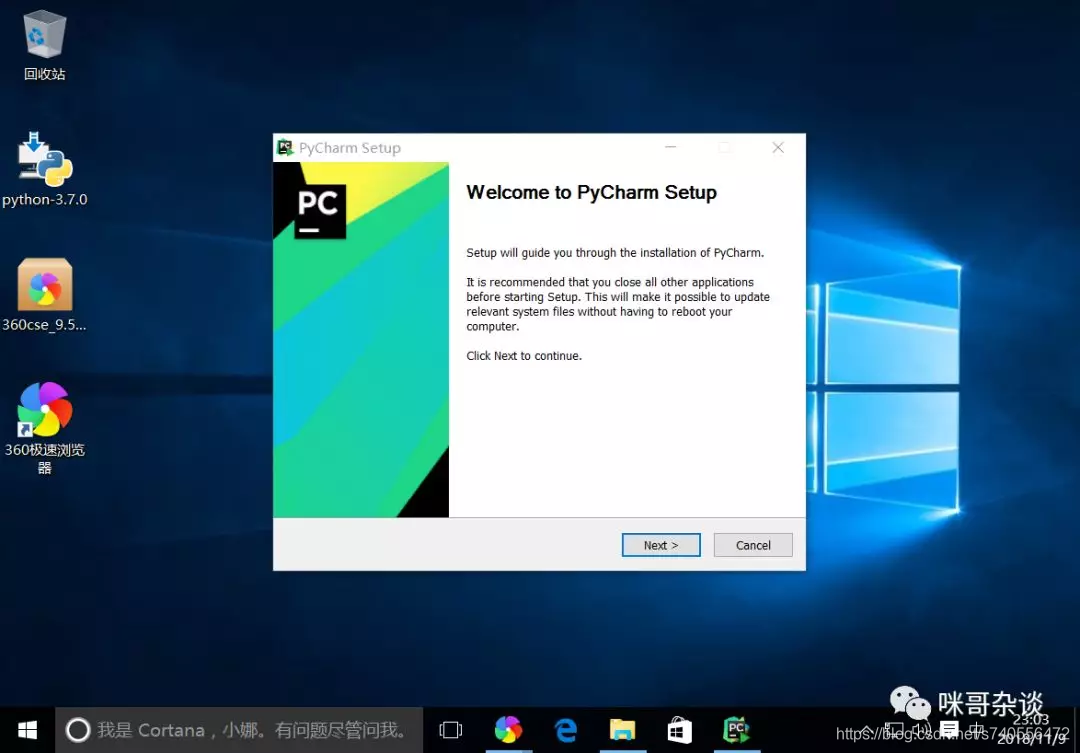This screenshot has width=1080, height=753.
Task: Minimize the PyCharm Setup window
Action: [670, 147]
